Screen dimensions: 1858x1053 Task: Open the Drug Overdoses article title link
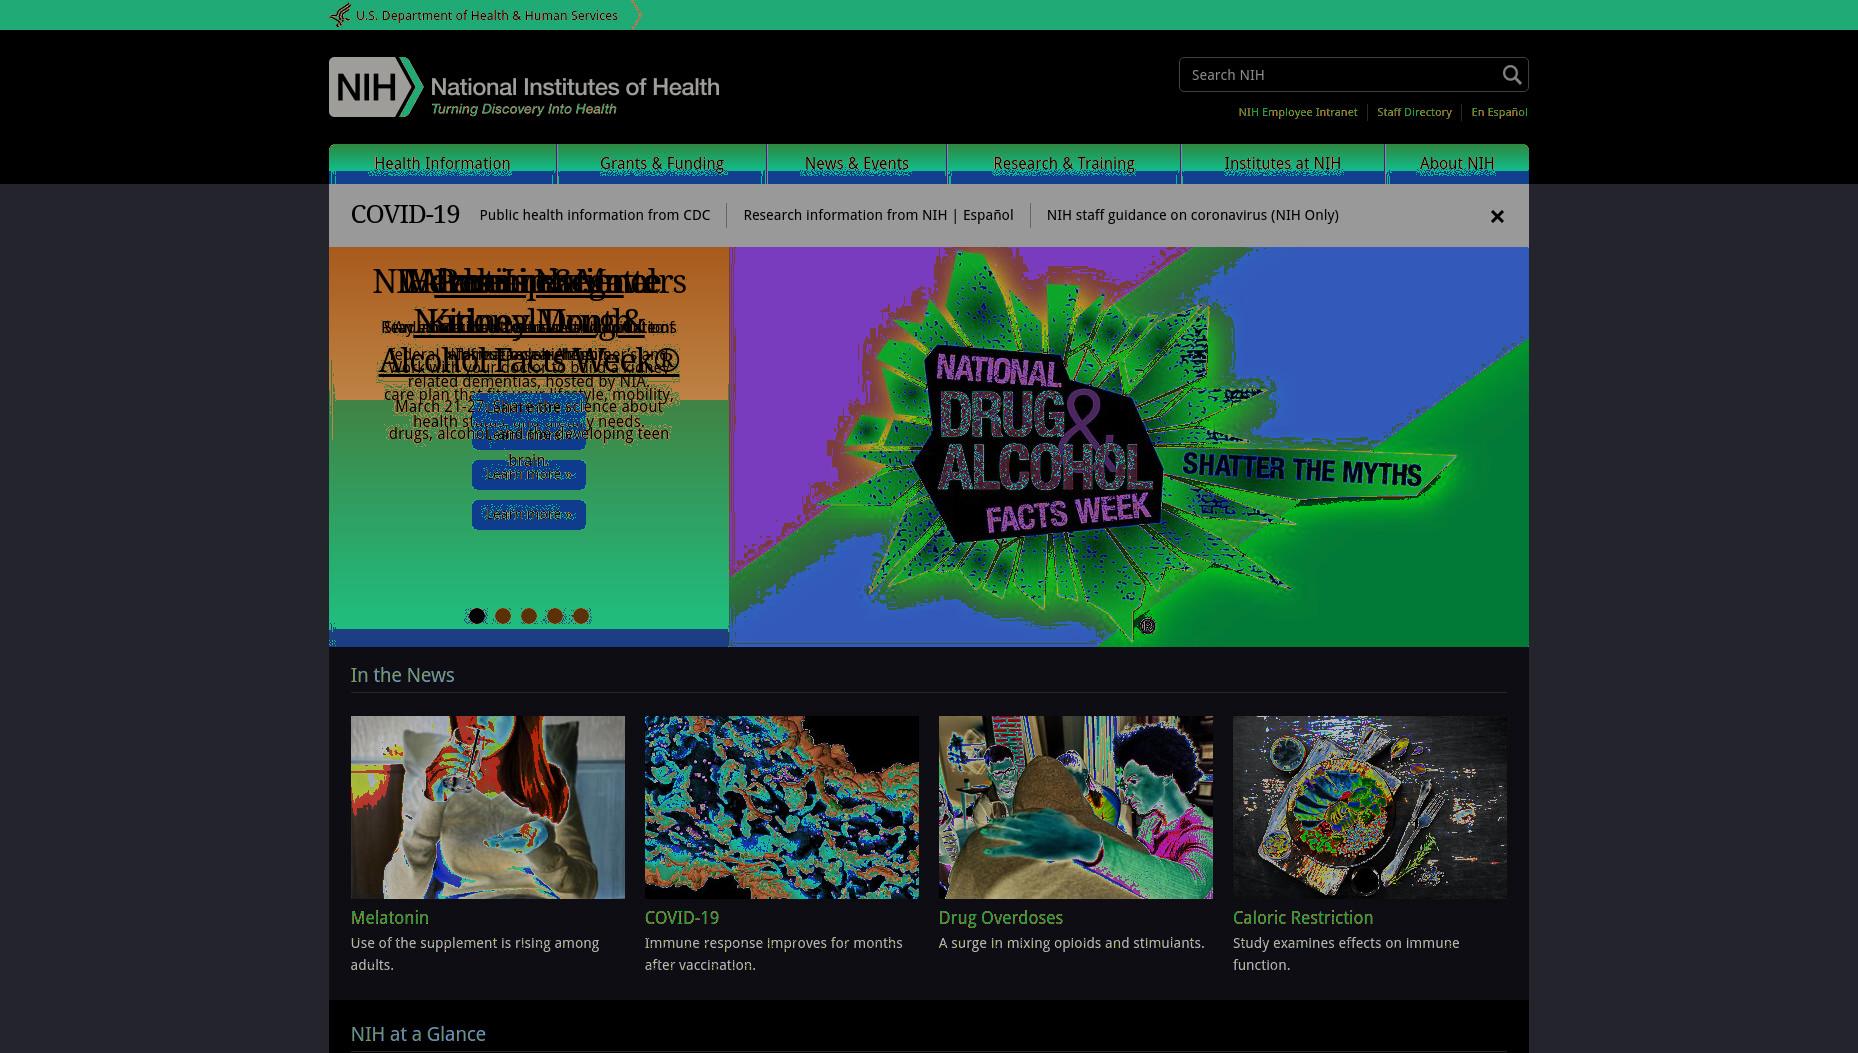pos(1001,918)
